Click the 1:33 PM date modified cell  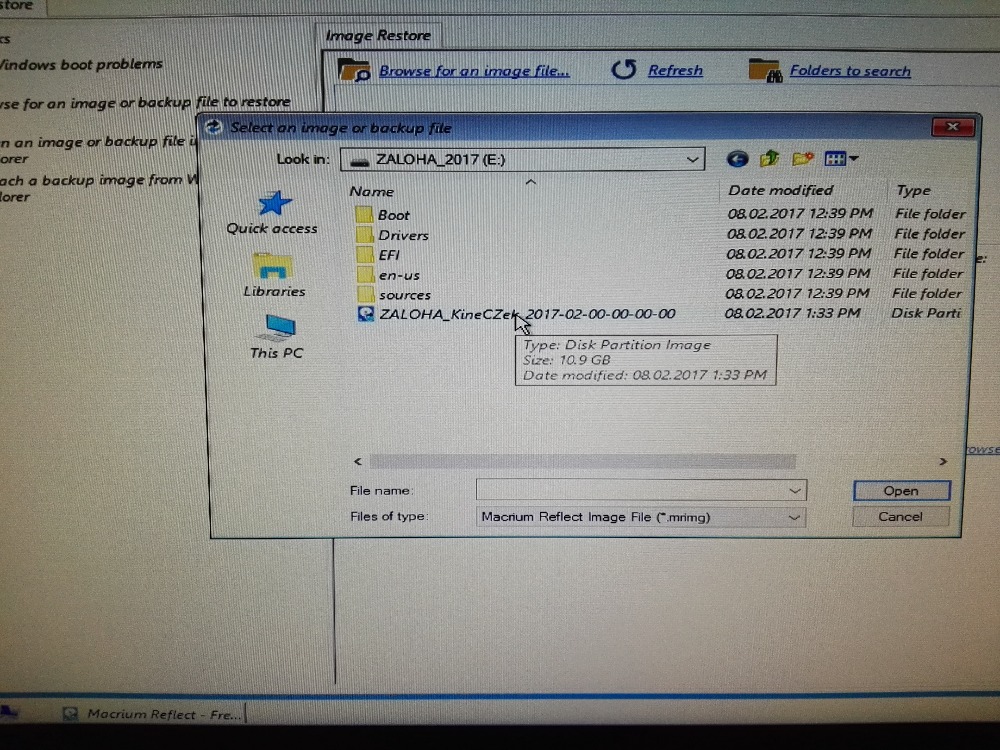coord(793,313)
